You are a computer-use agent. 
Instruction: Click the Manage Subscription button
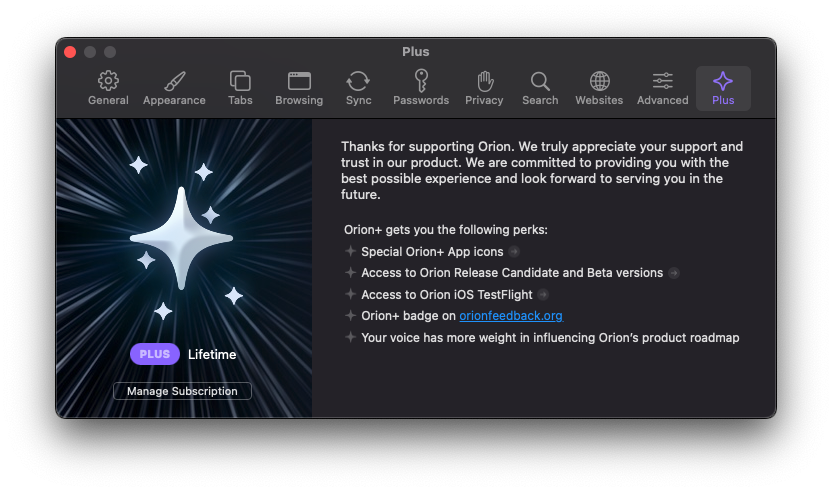coord(182,391)
